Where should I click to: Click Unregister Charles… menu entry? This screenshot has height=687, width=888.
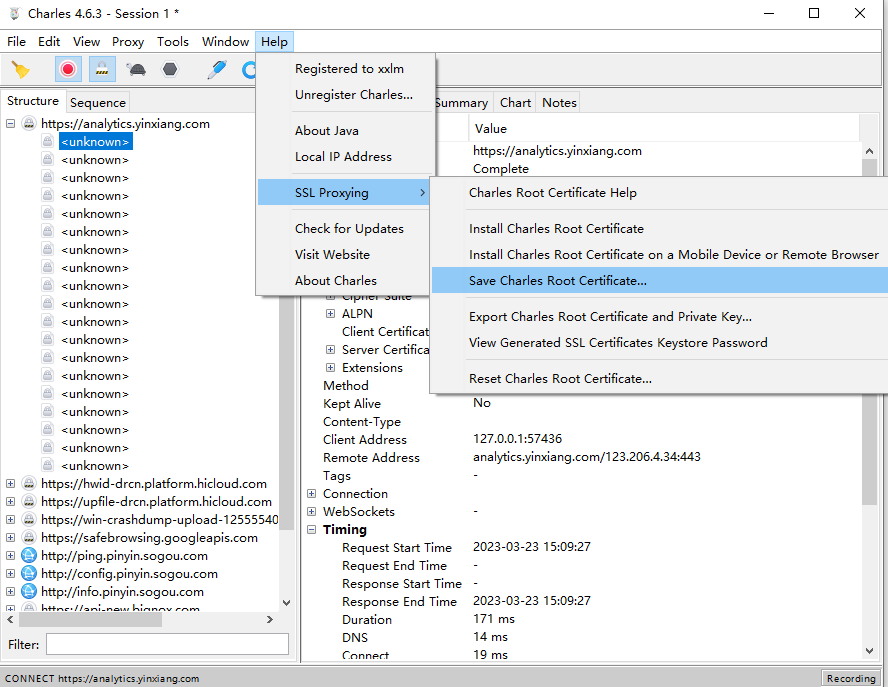coord(345,95)
